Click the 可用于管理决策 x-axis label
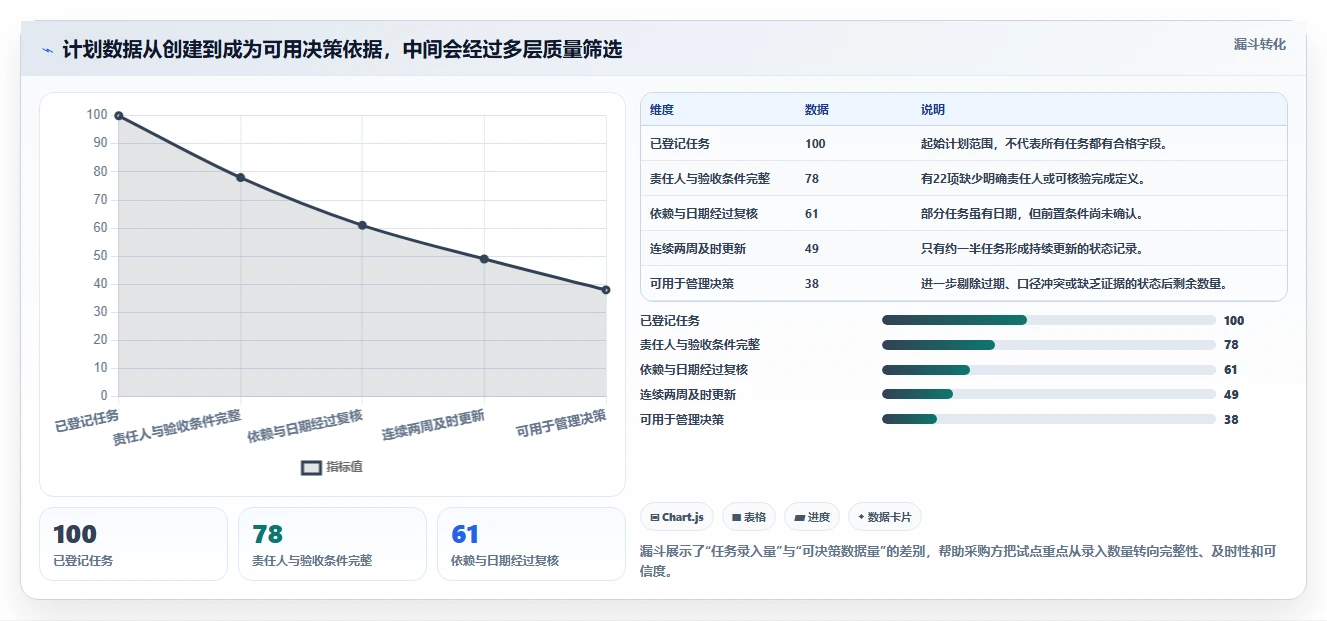Screen dimensions: 1327x621 (561, 425)
